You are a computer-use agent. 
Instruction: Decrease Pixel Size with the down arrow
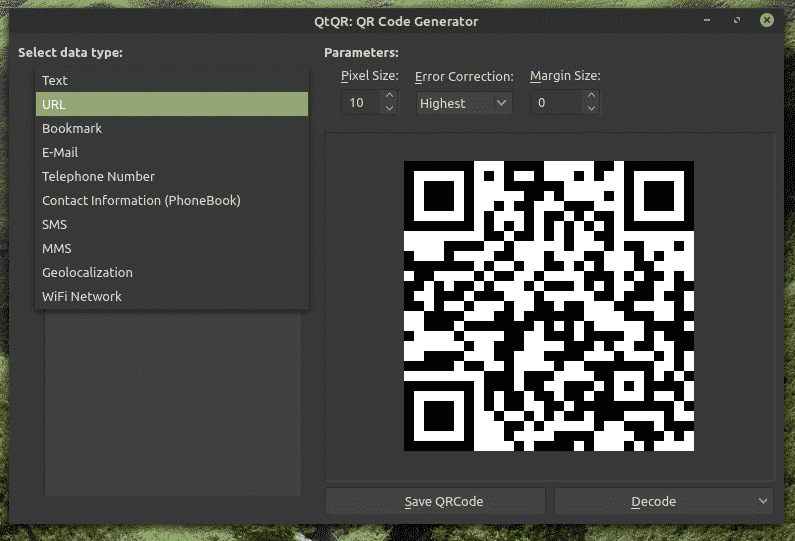click(x=389, y=108)
